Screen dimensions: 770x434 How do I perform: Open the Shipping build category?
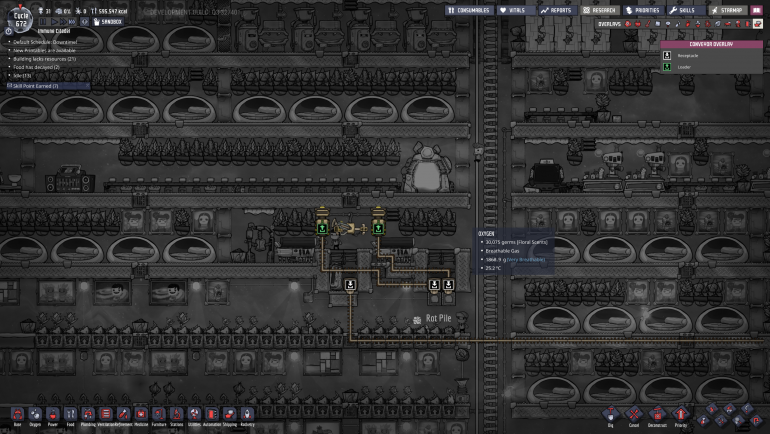coord(230,415)
